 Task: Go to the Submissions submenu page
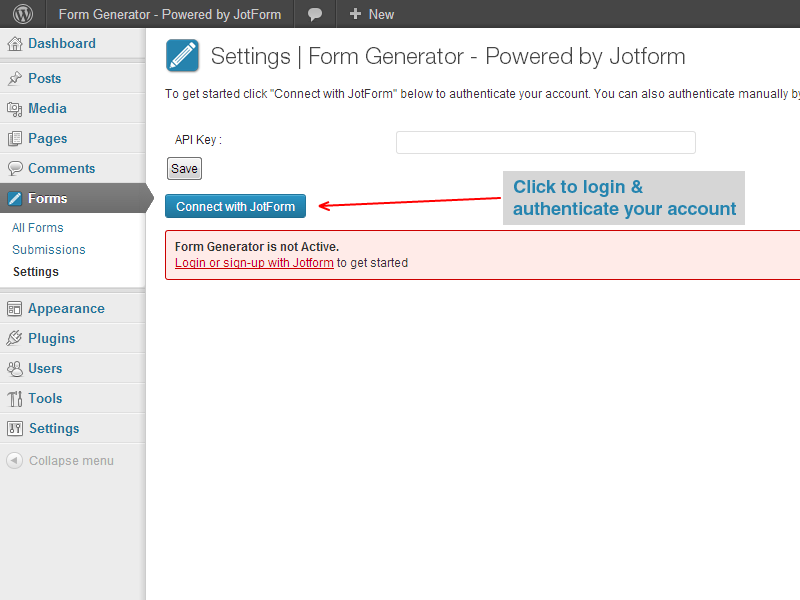click(49, 250)
